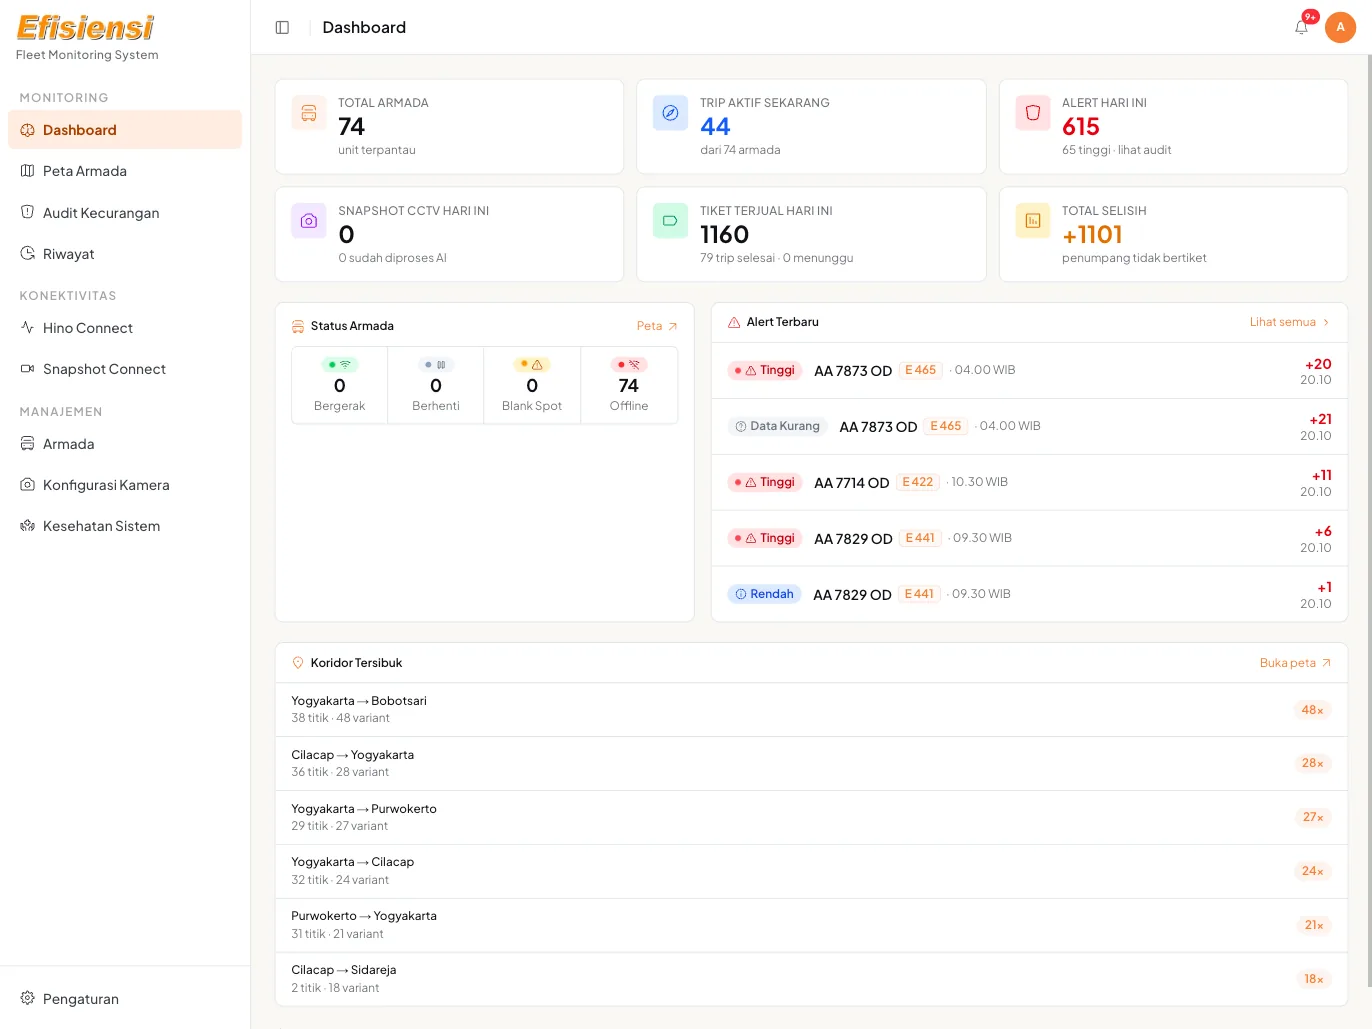
Task: Click the Buka peta link
Action: coord(1295,663)
